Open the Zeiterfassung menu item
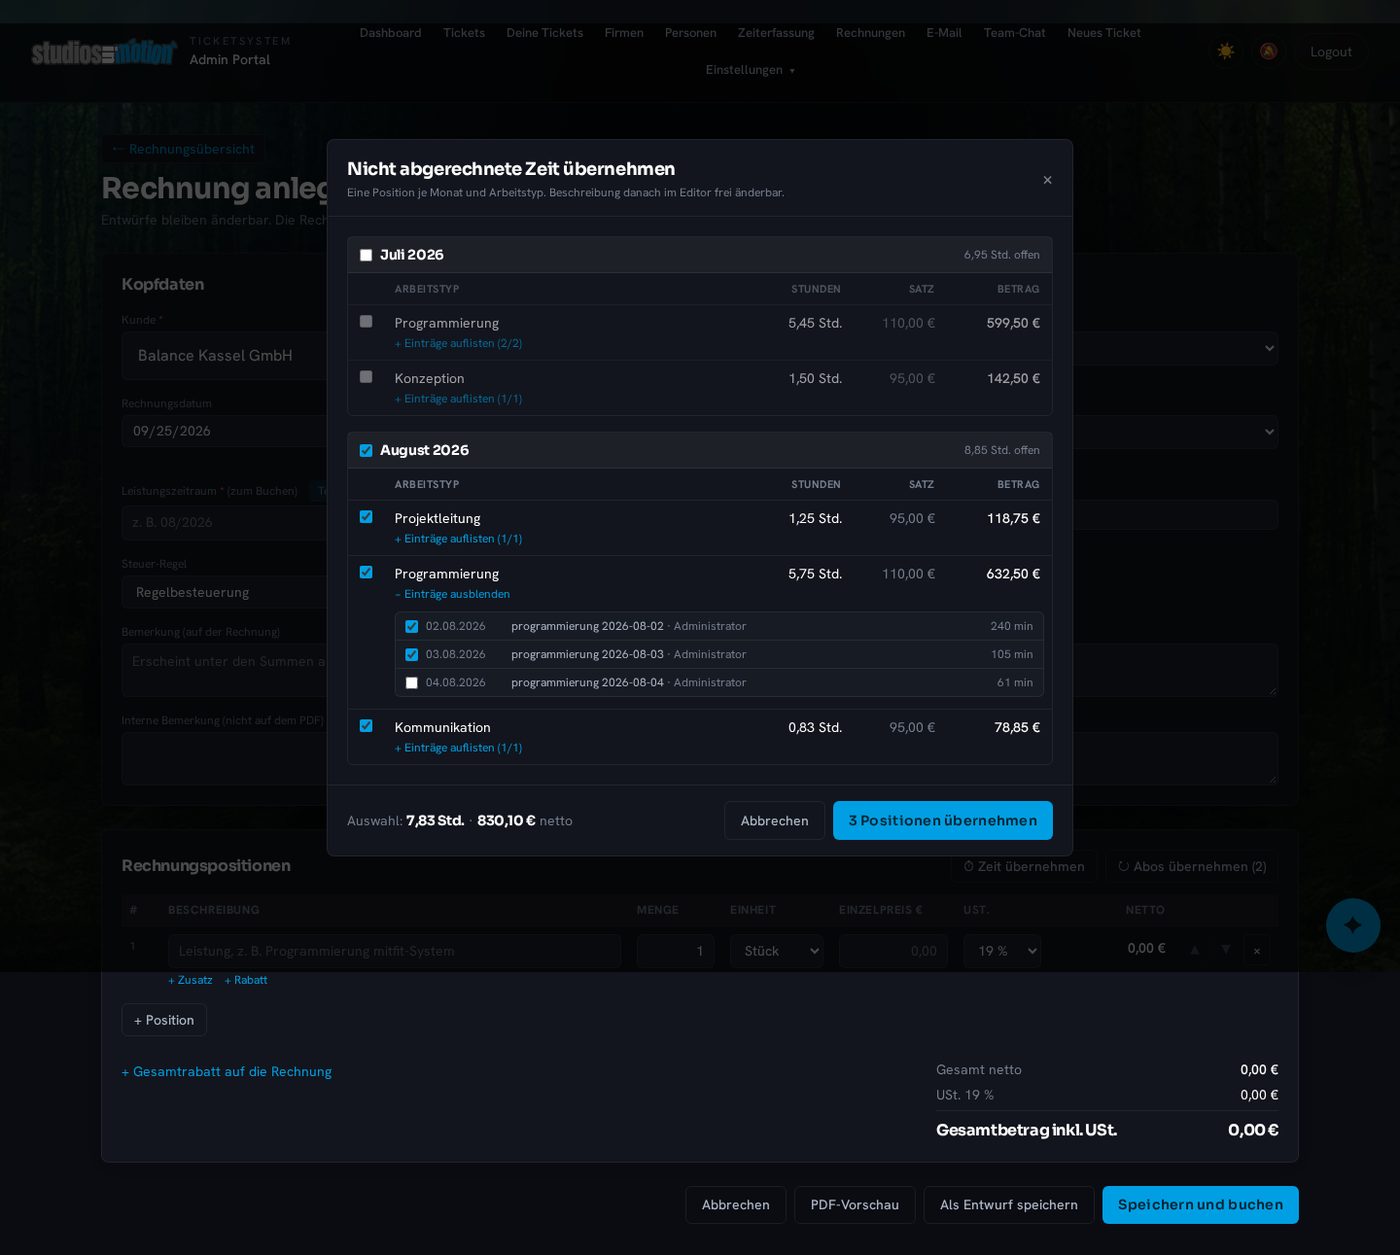 coord(776,33)
